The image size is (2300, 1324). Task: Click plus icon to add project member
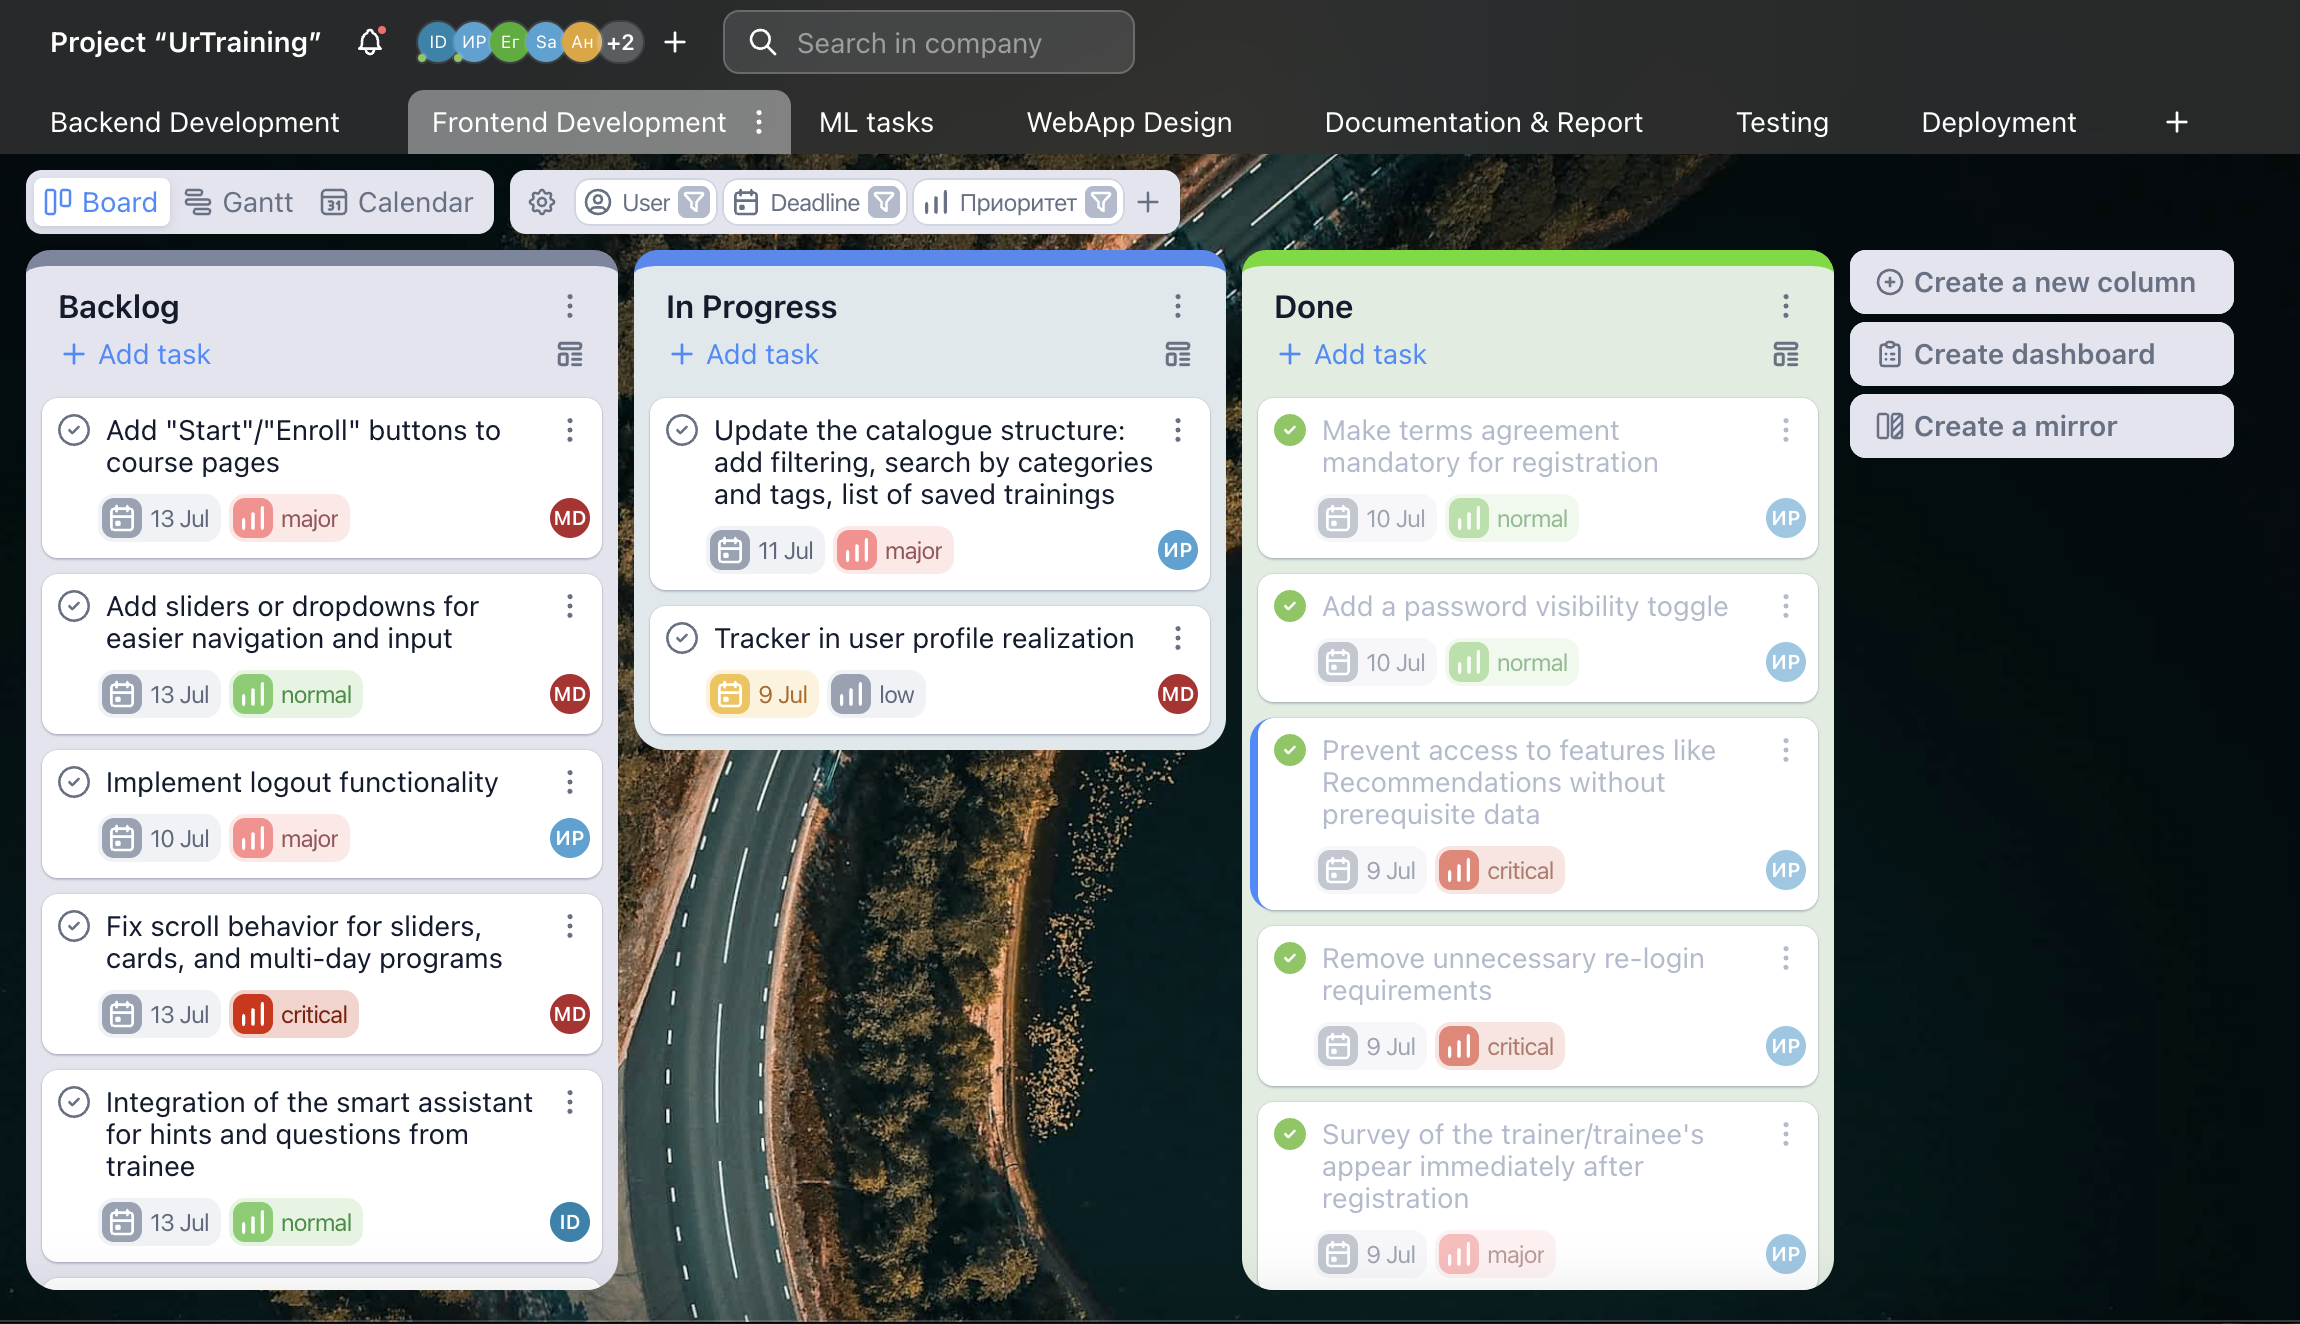click(x=675, y=42)
